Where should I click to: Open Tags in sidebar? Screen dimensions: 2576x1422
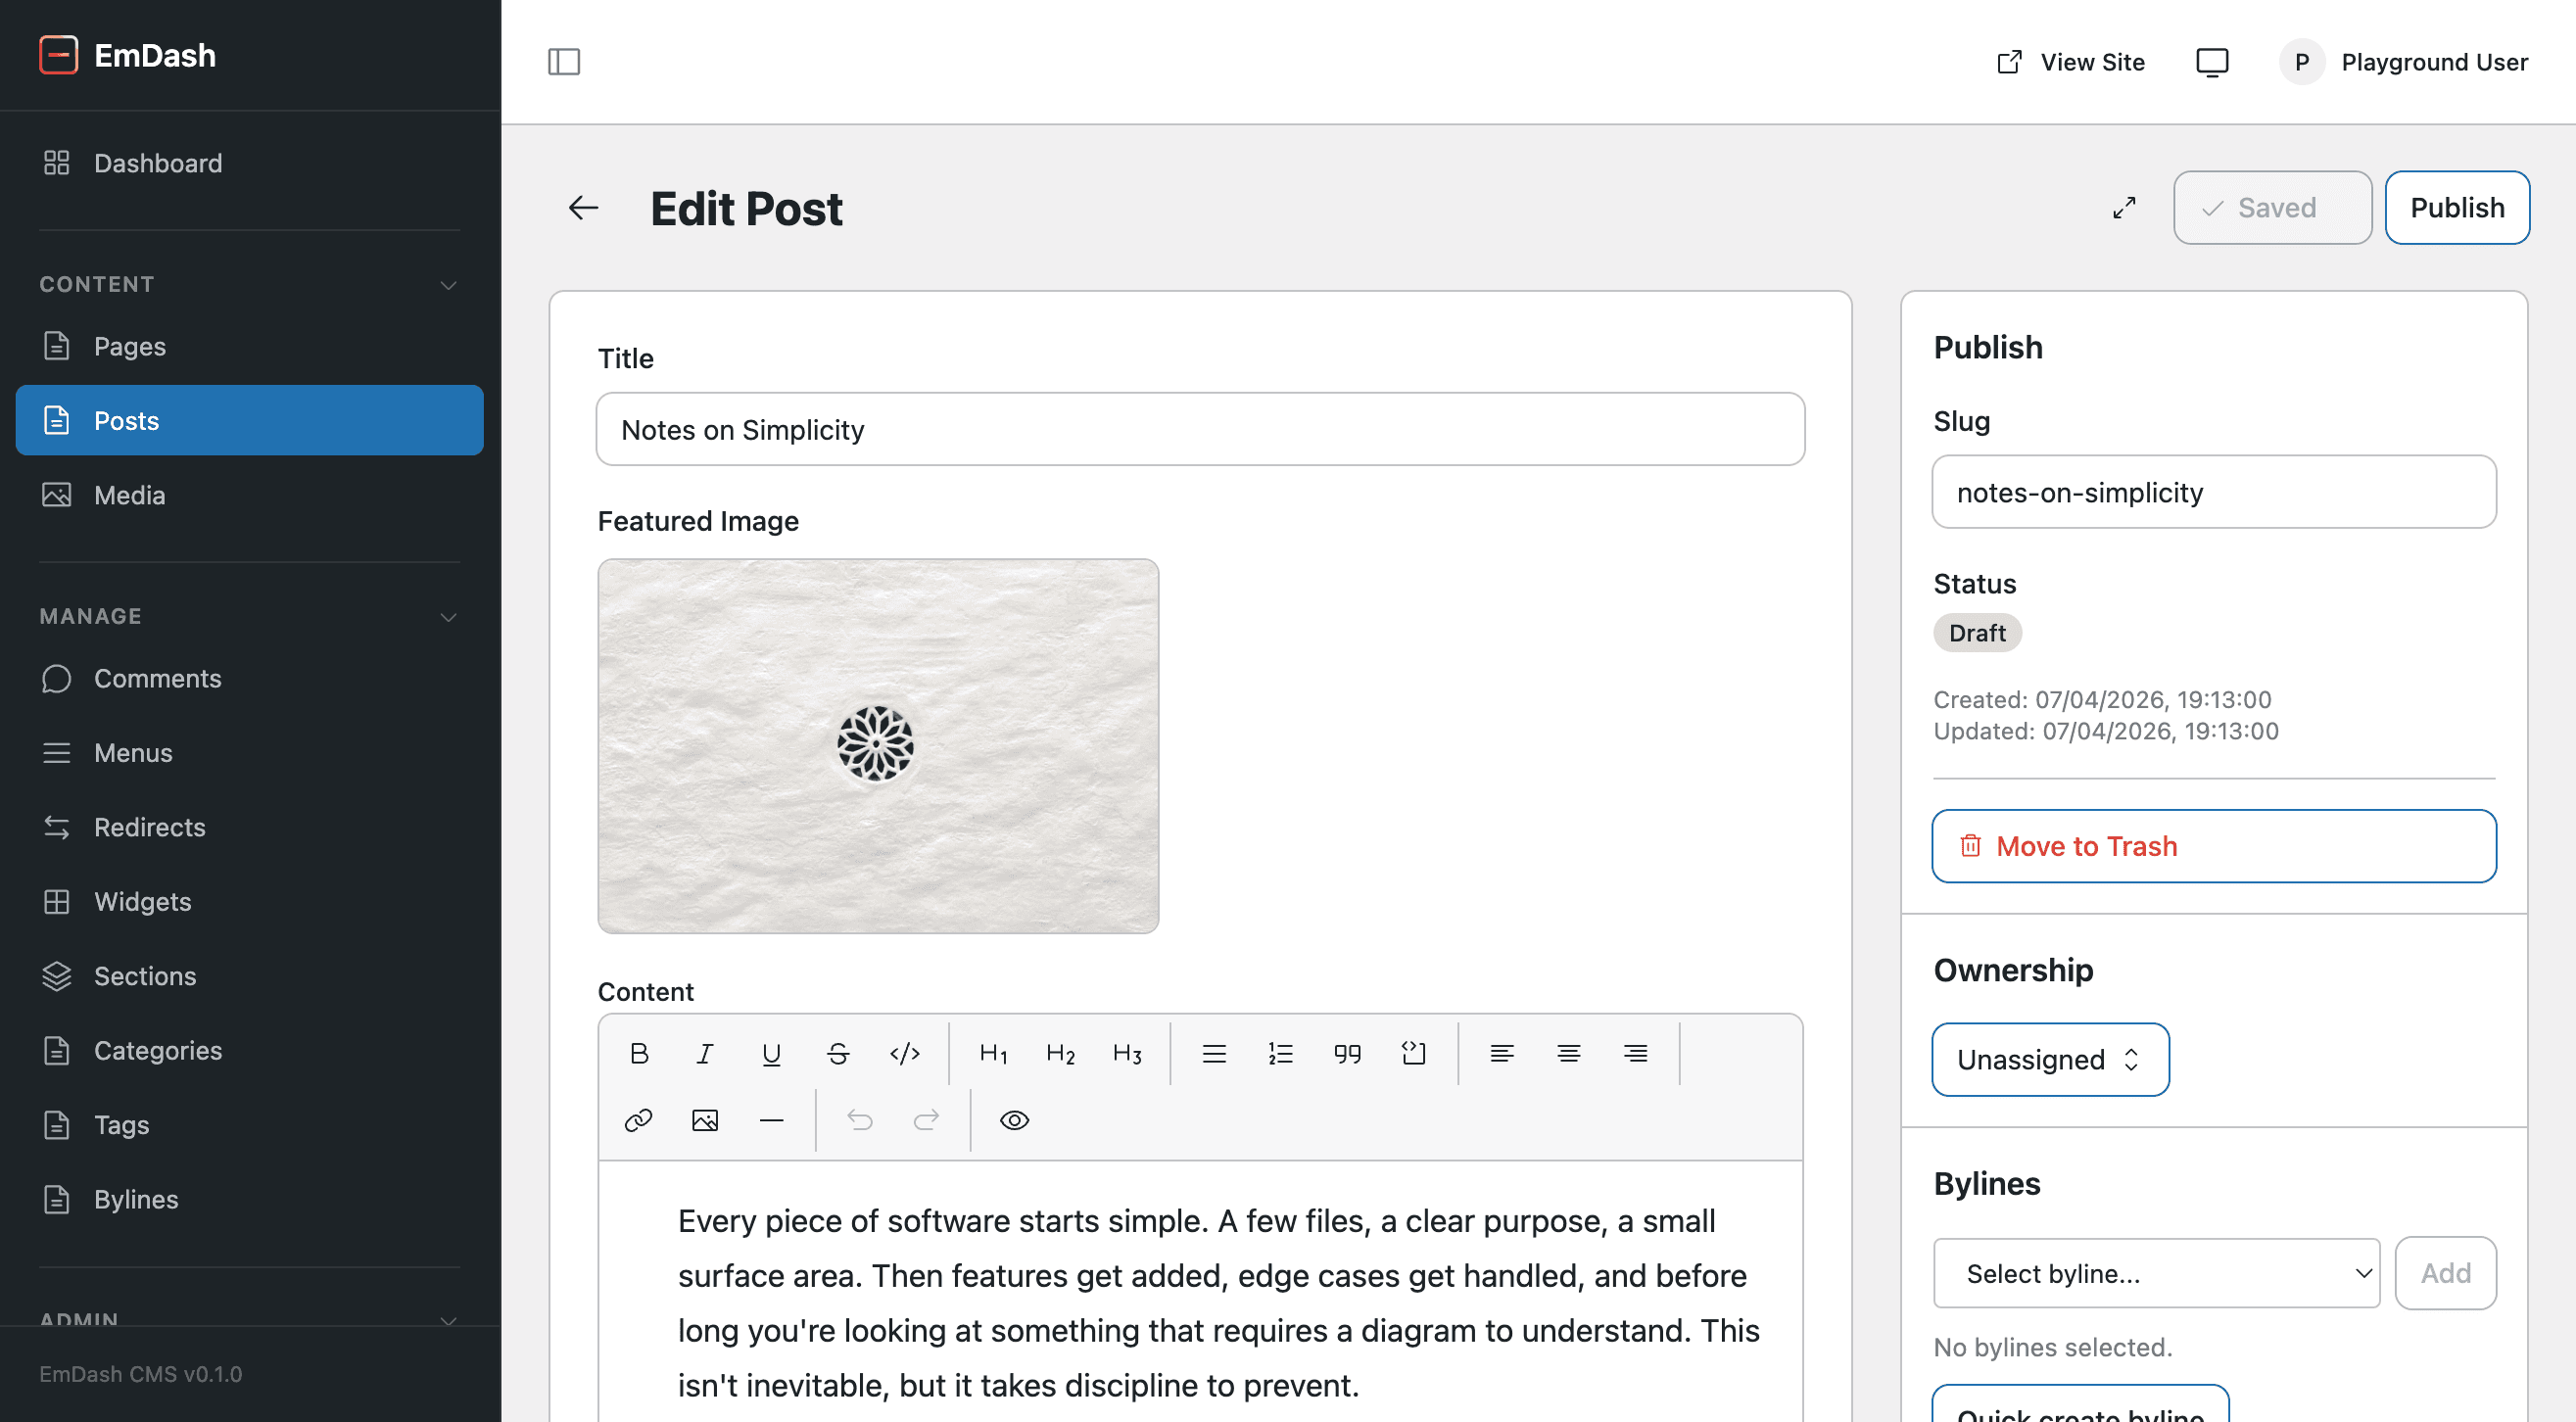[x=249, y=1125]
